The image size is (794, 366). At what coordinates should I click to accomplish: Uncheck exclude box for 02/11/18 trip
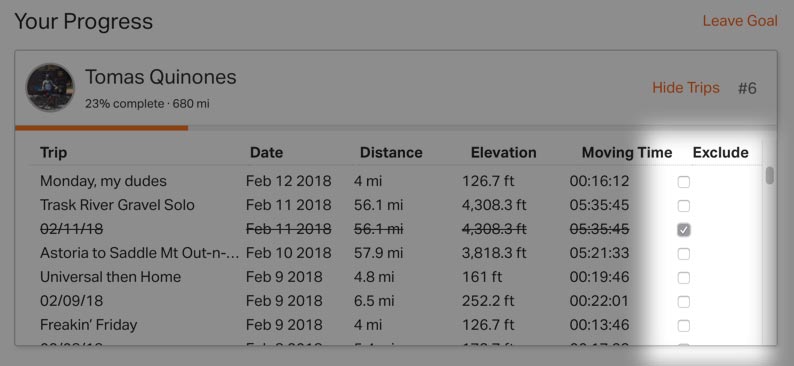click(x=684, y=230)
